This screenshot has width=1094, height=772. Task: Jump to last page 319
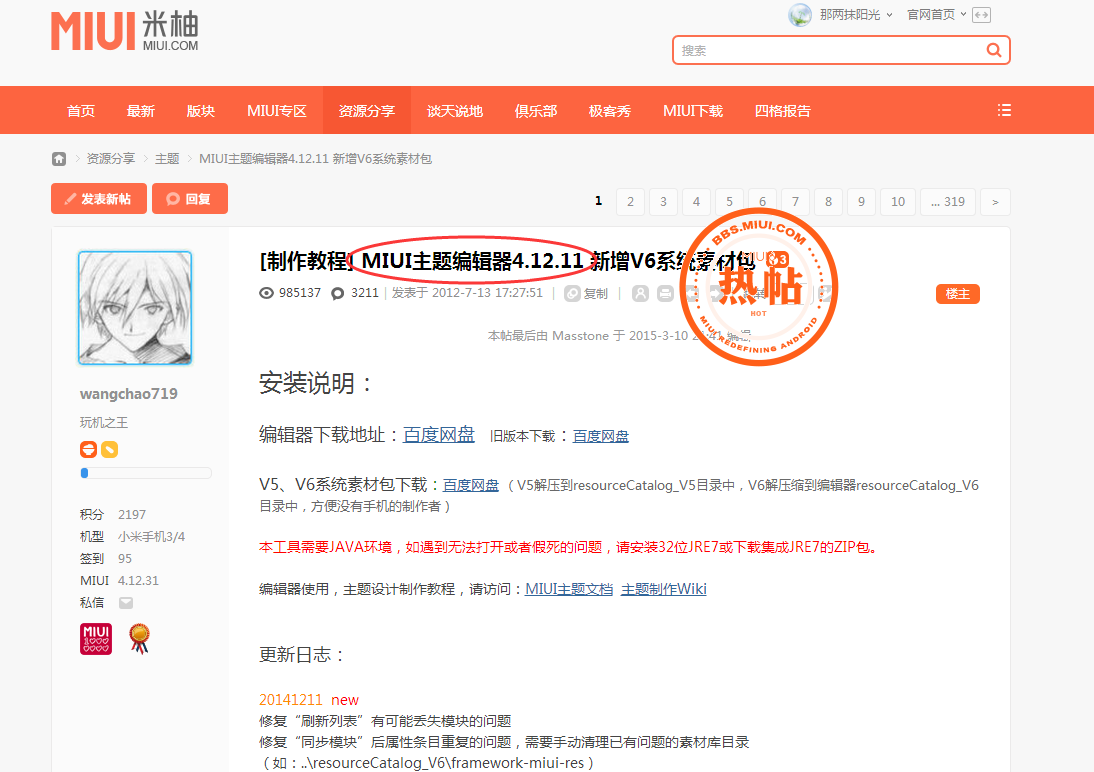click(x=947, y=202)
